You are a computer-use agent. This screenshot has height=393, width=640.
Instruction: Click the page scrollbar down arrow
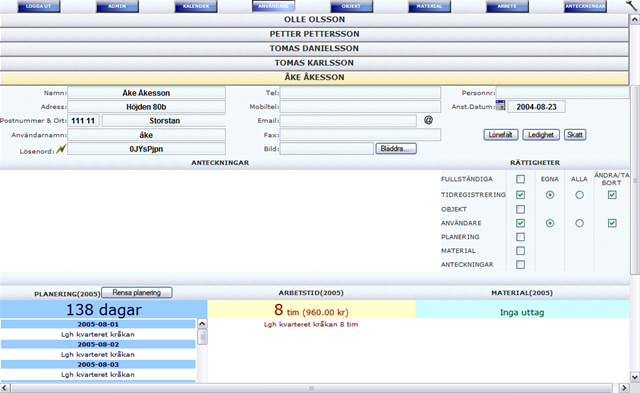coord(635,377)
